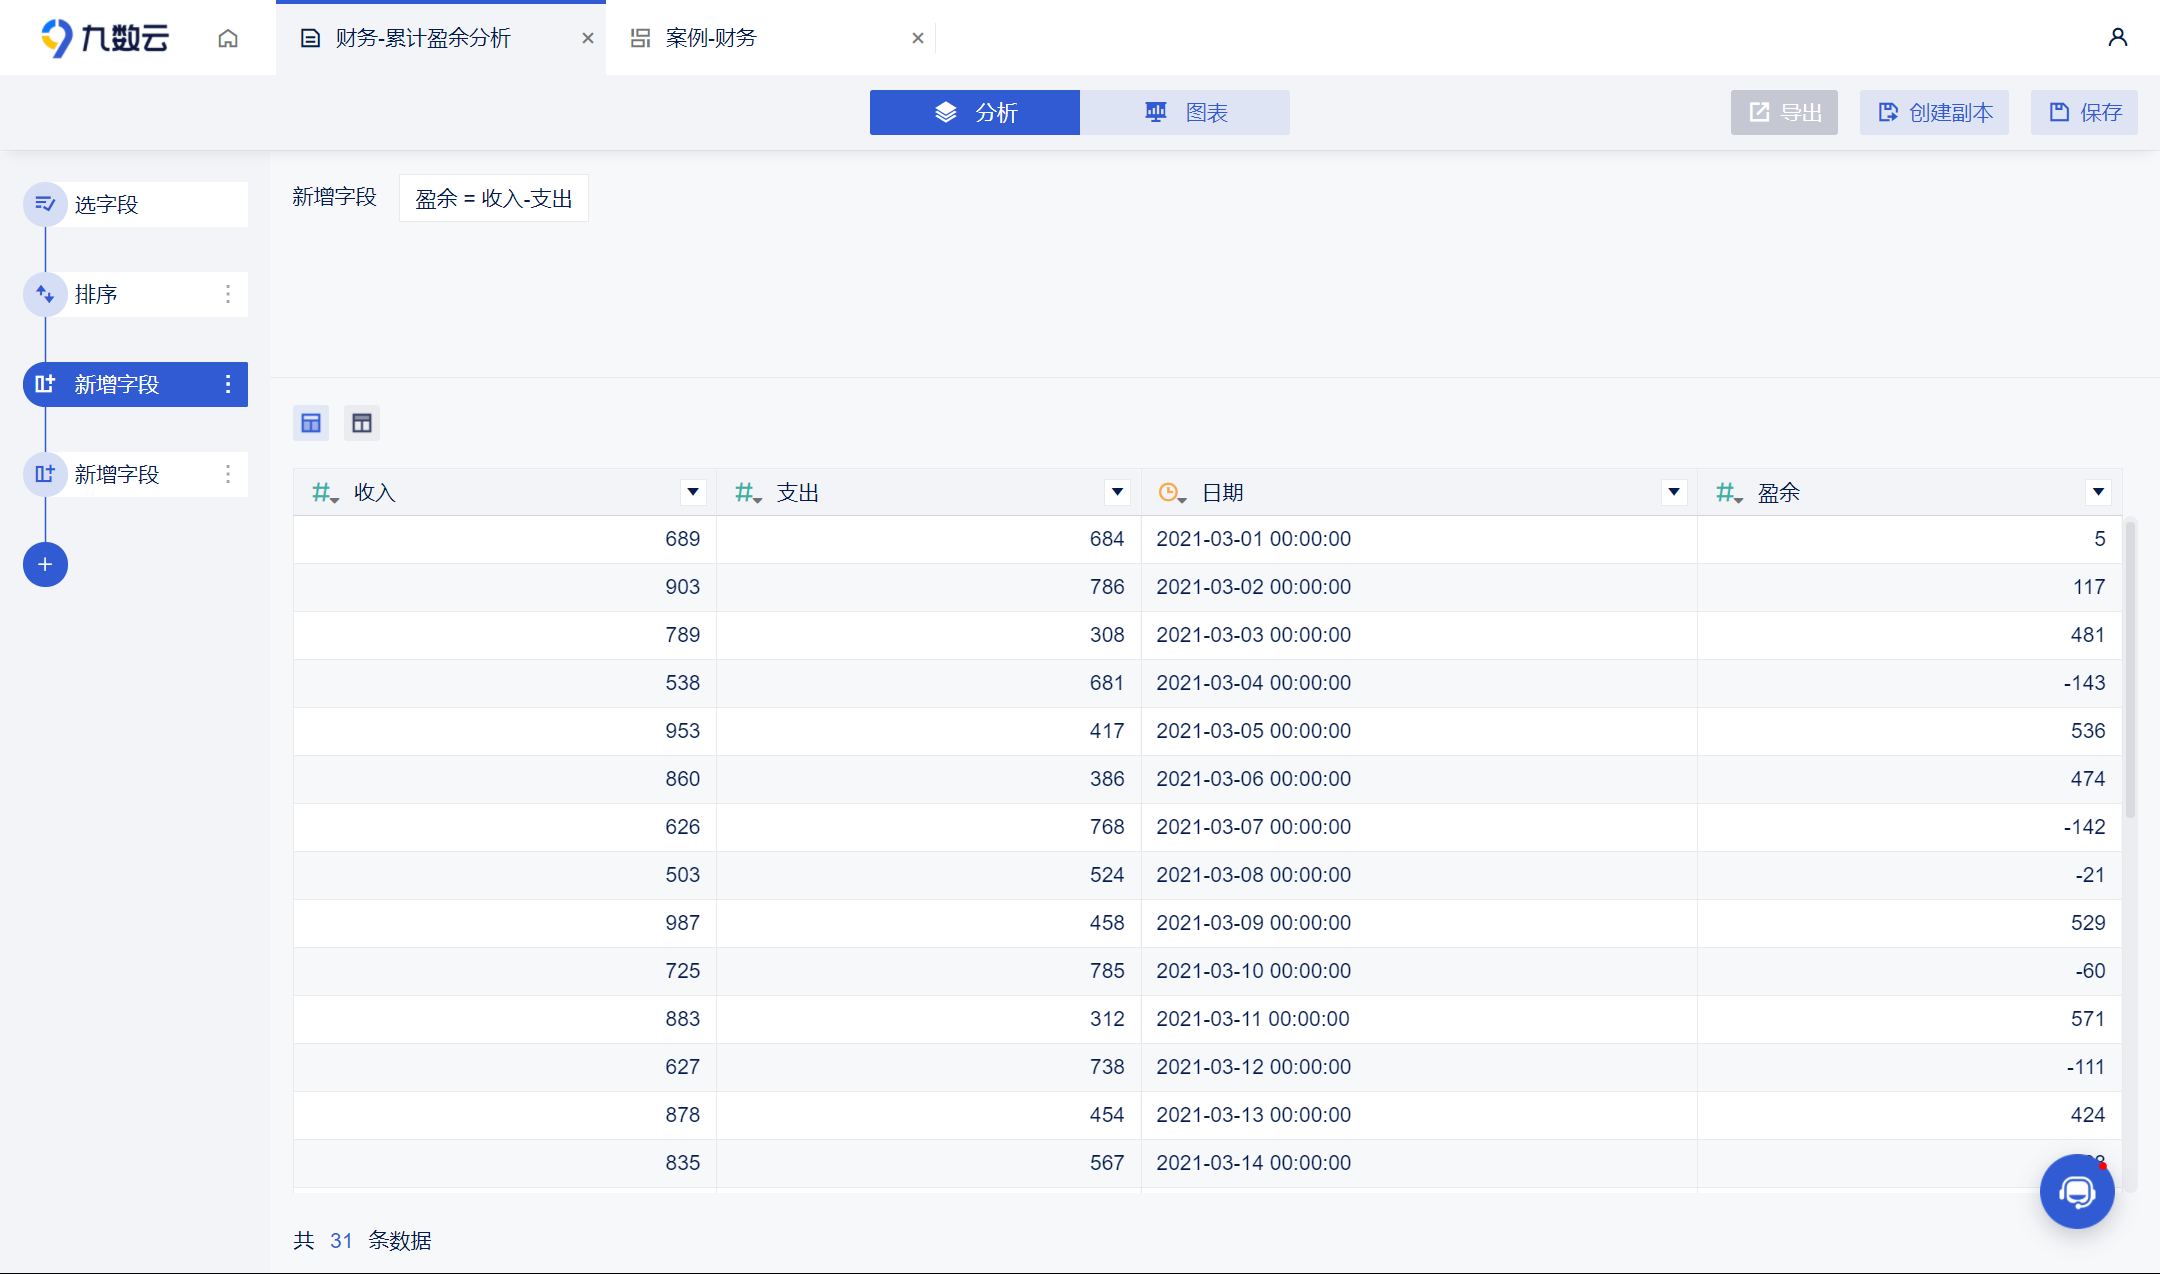Viewport: 2160px width, 1274px height.
Task: Select the first table view icon
Action: click(311, 423)
